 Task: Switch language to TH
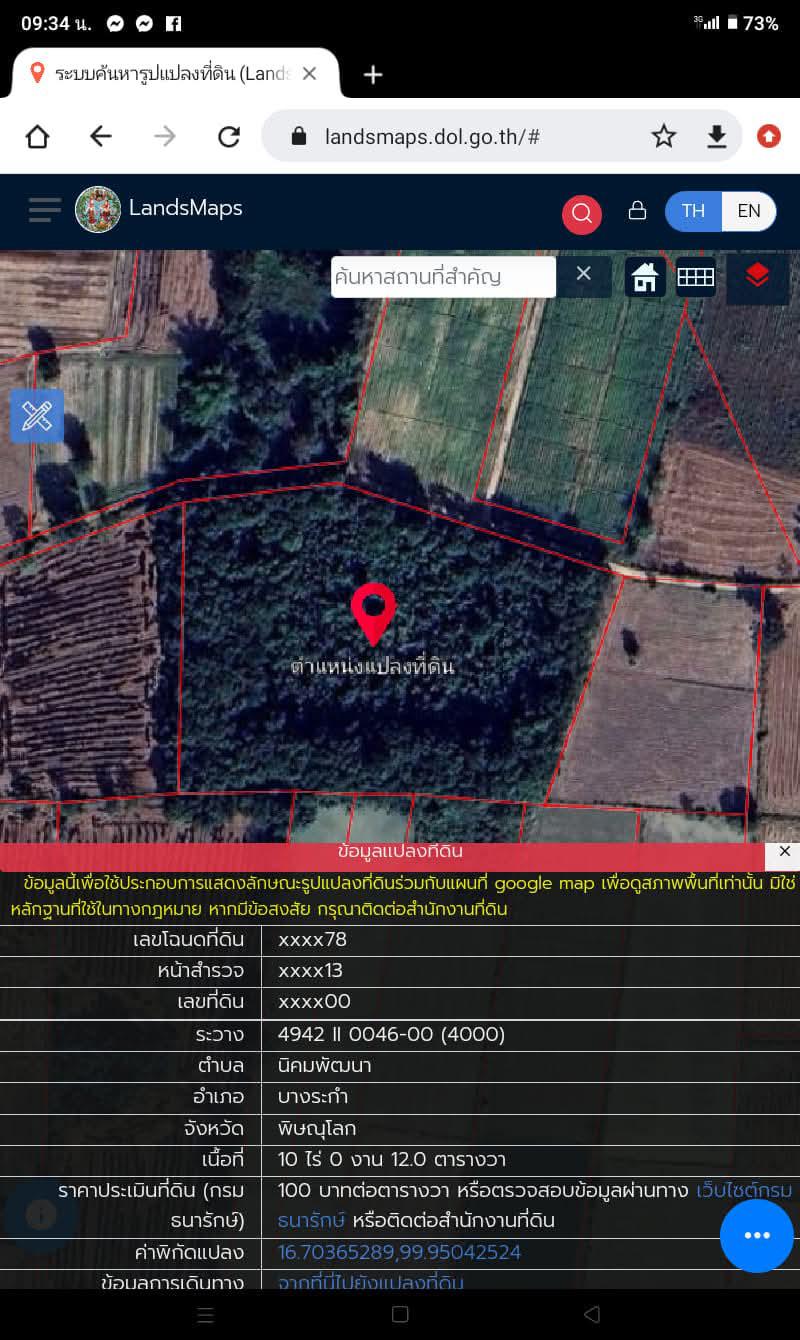[x=693, y=211]
